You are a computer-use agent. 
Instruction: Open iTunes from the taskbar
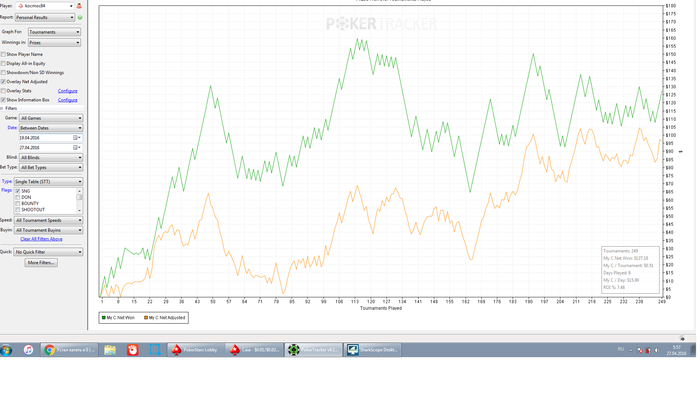[x=28, y=350]
